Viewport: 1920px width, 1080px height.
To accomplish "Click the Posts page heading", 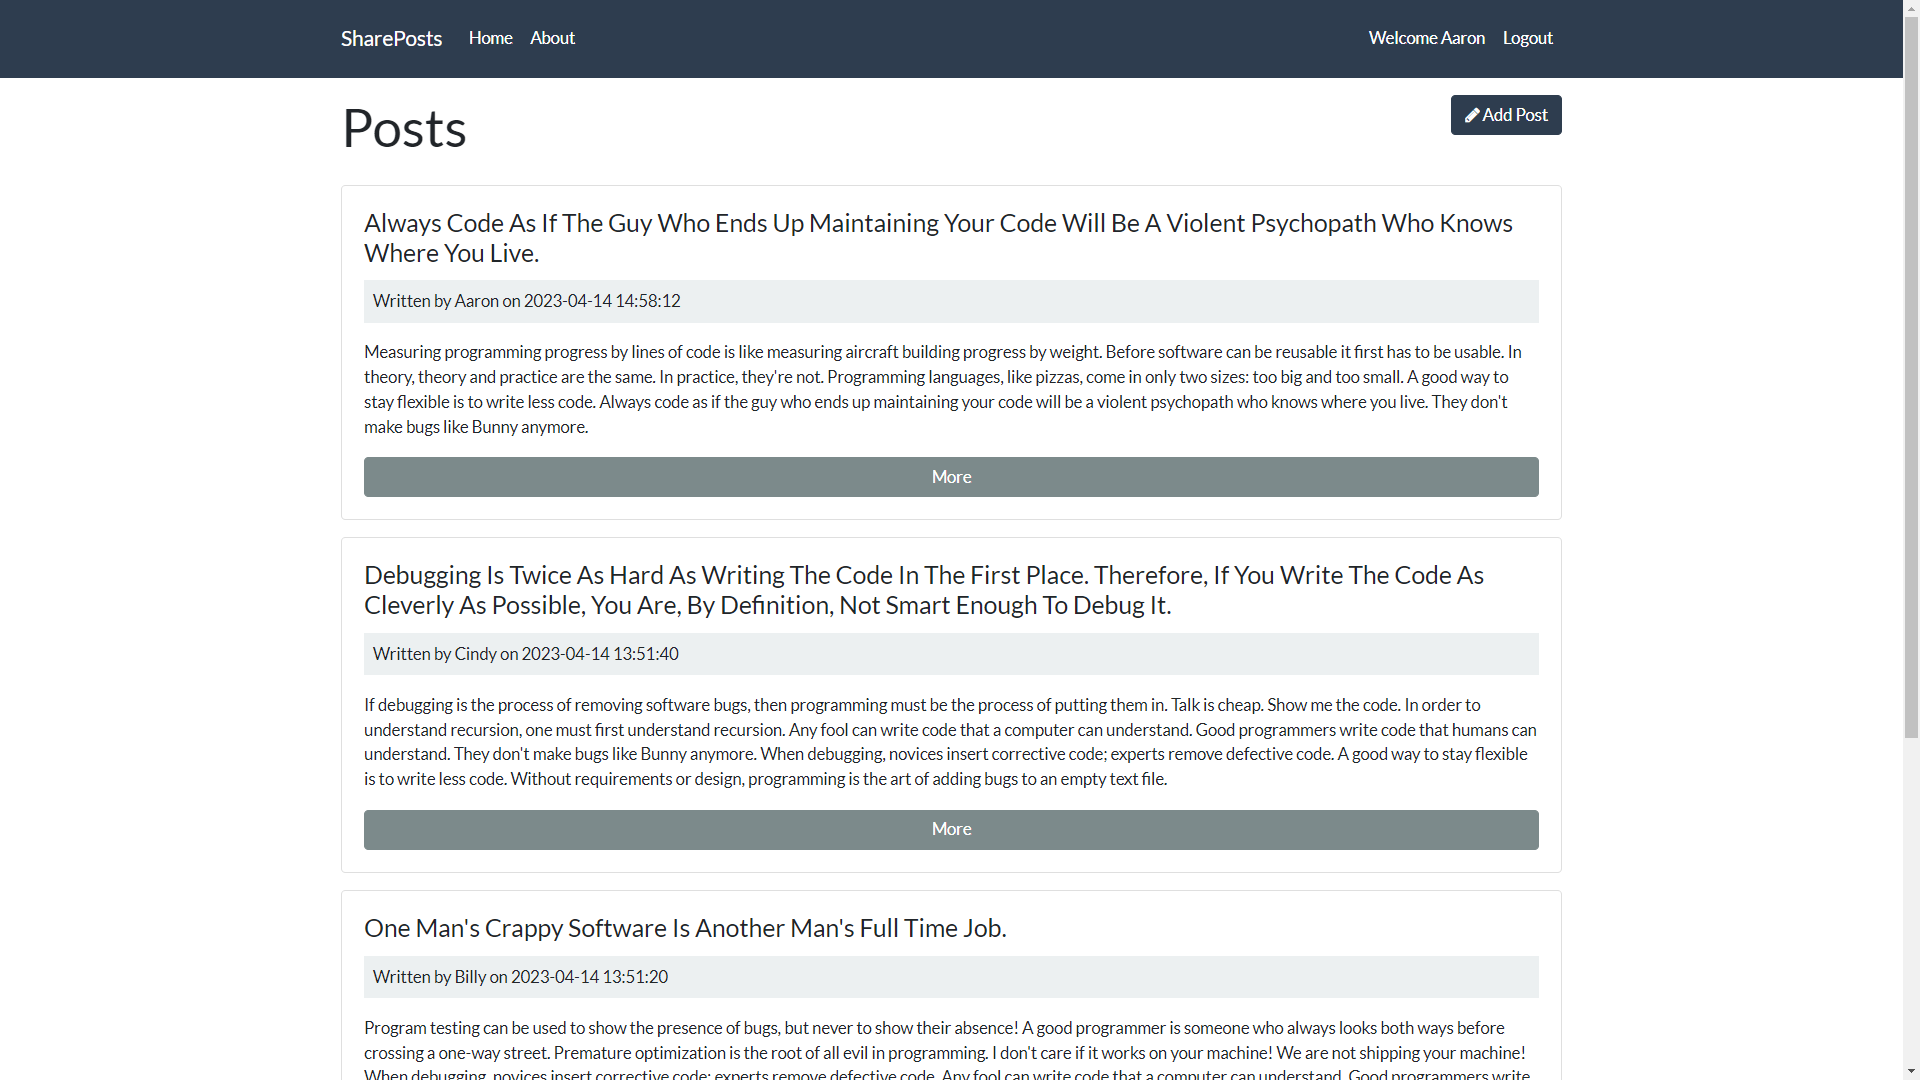I will pyautogui.click(x=404, y=128).
